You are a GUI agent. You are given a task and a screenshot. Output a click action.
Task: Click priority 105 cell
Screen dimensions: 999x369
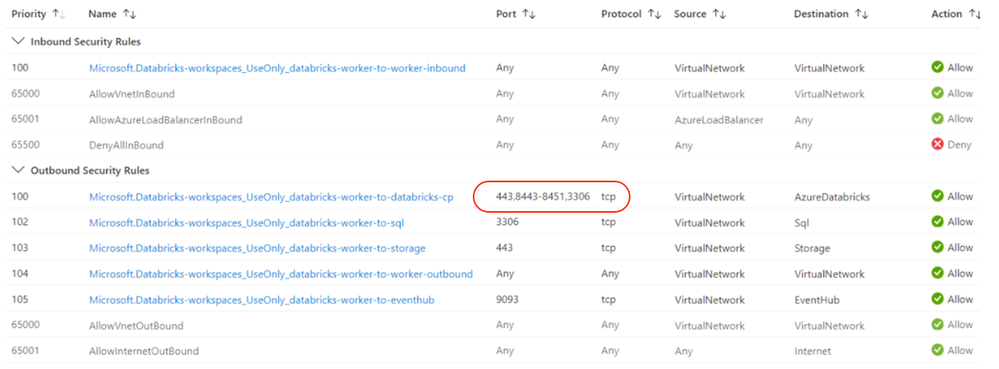(x=20, y=299)
